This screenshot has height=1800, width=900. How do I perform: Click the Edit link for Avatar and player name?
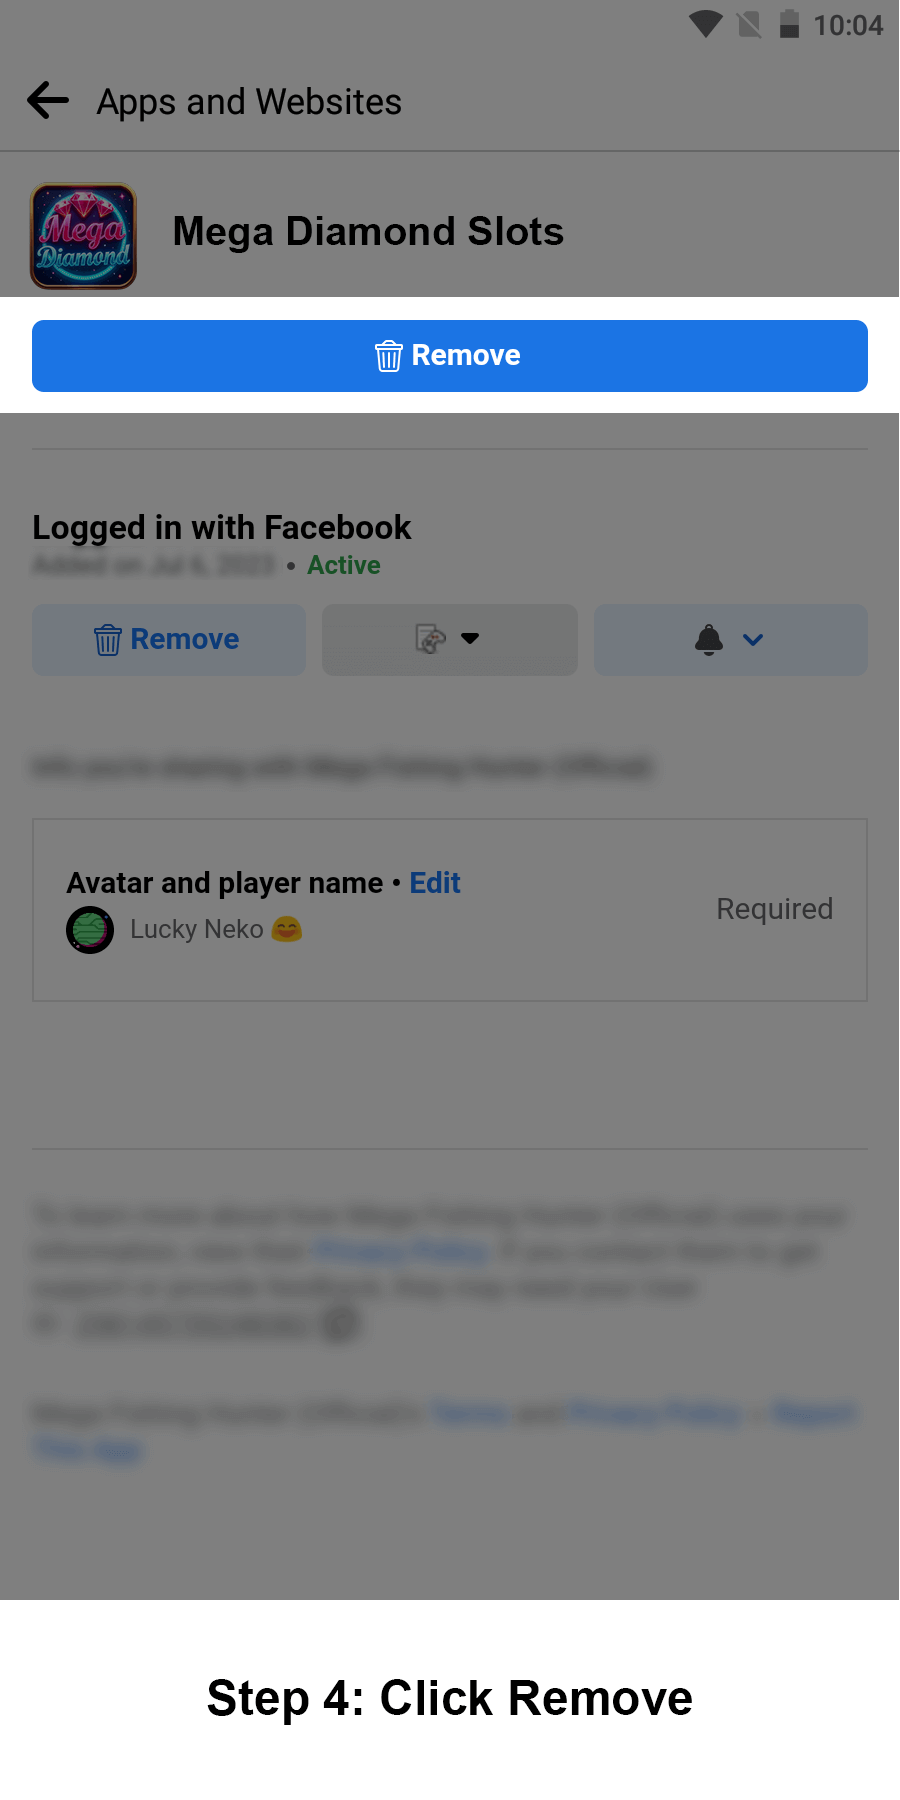coord(435,883)
